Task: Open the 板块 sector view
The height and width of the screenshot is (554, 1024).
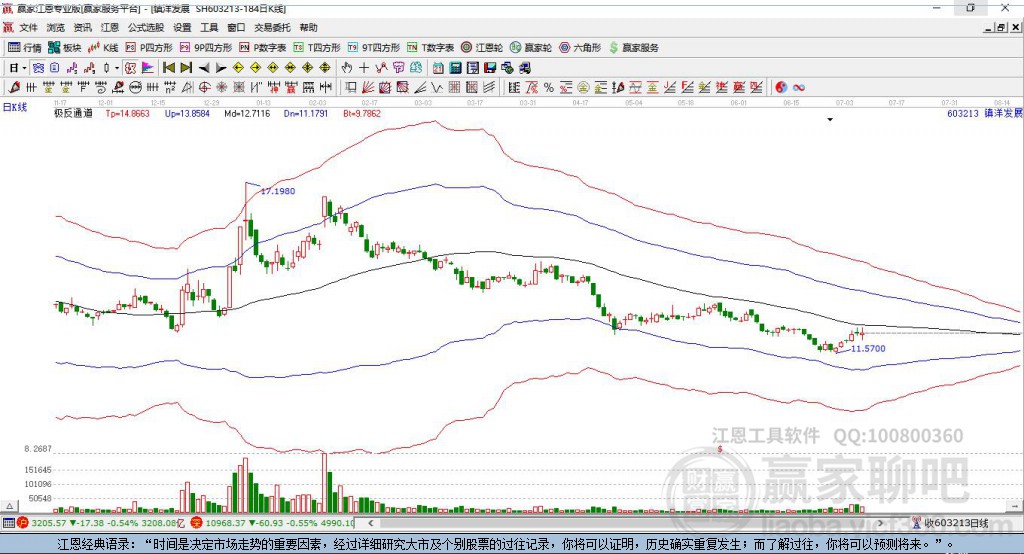Action: (65, 48)
